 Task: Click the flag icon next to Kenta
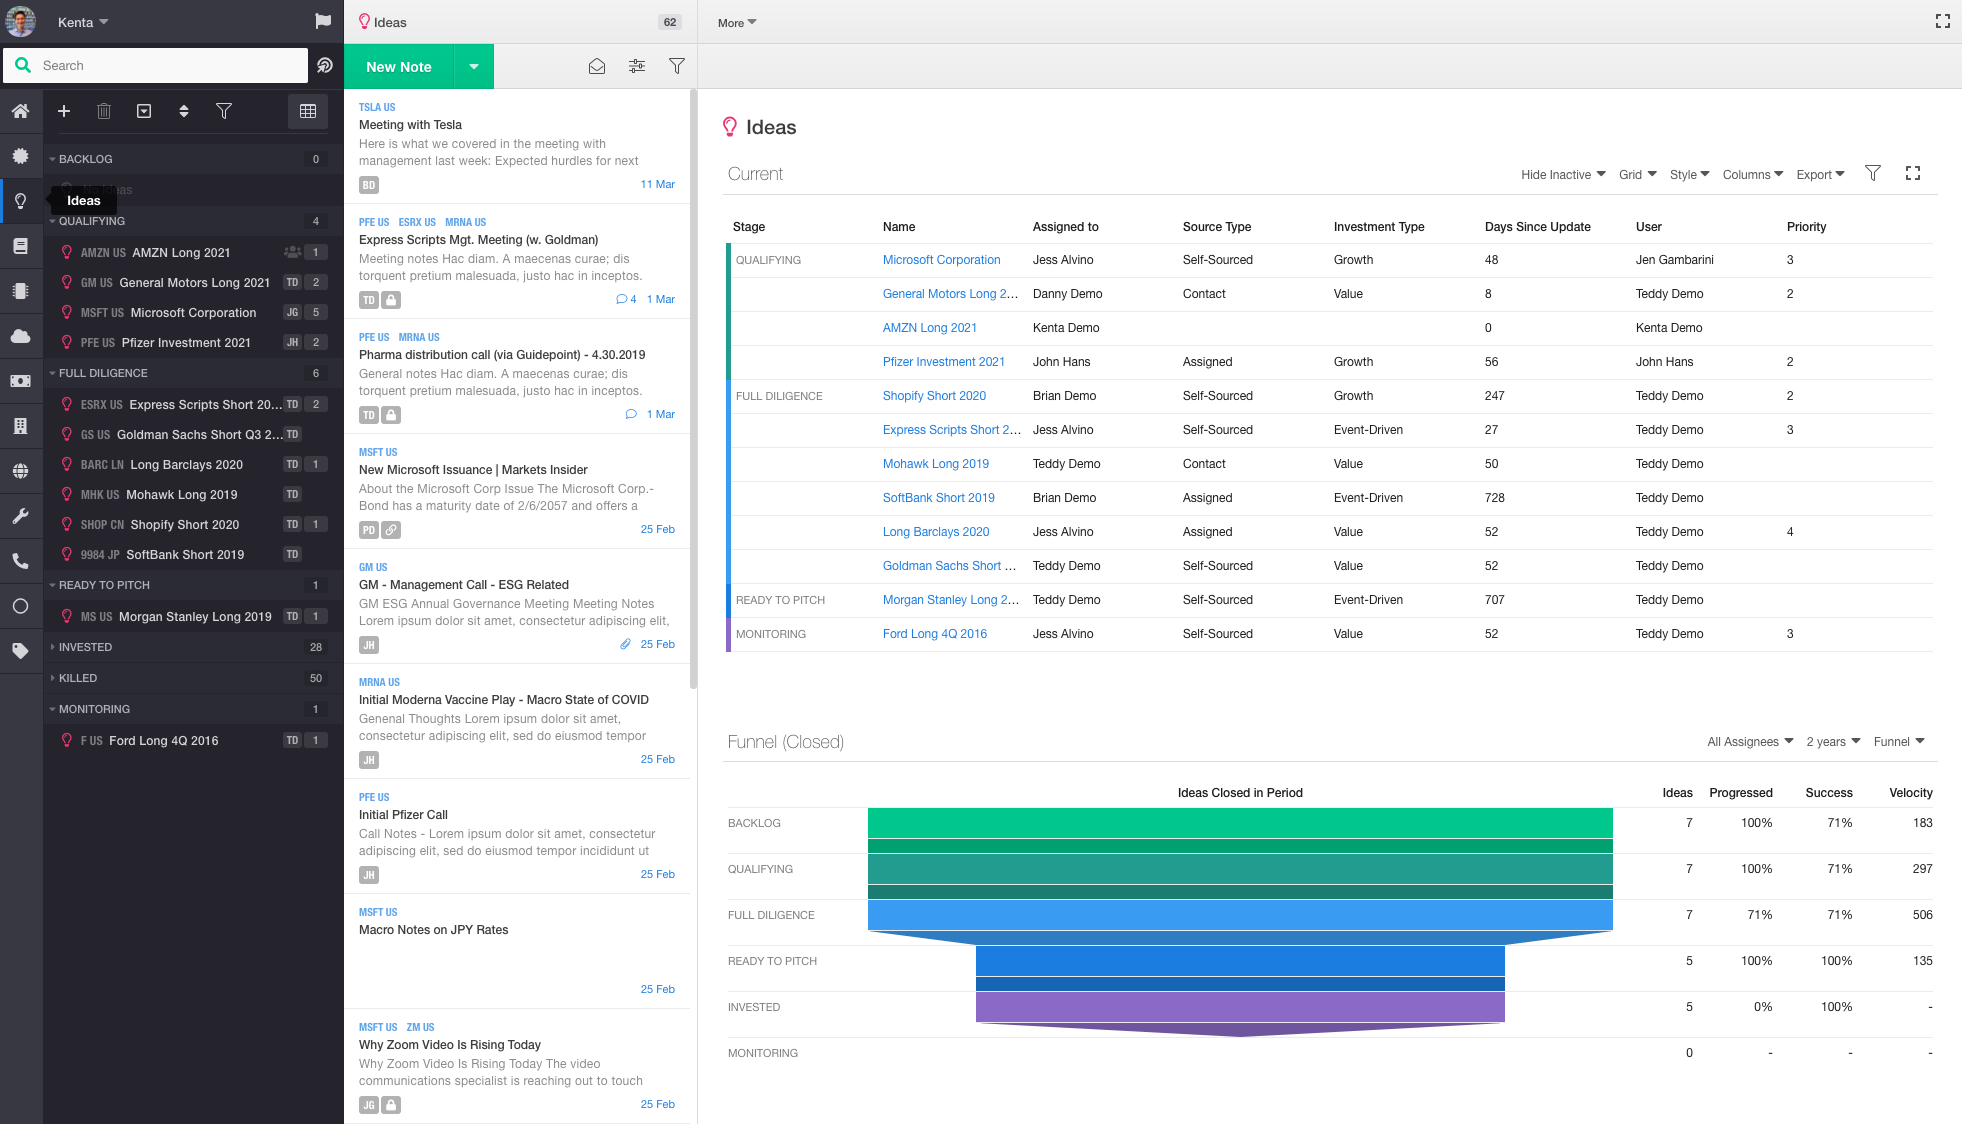322,21
